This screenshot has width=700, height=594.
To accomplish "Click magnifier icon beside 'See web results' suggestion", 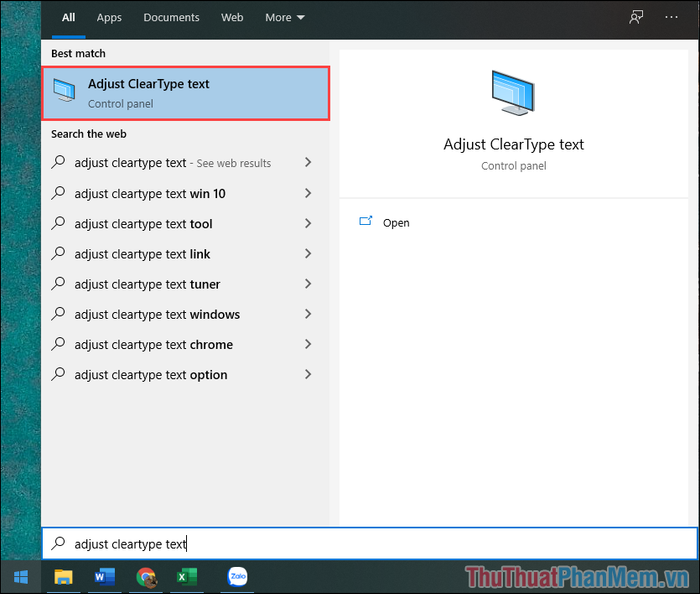I will click(x=58, y=162).
